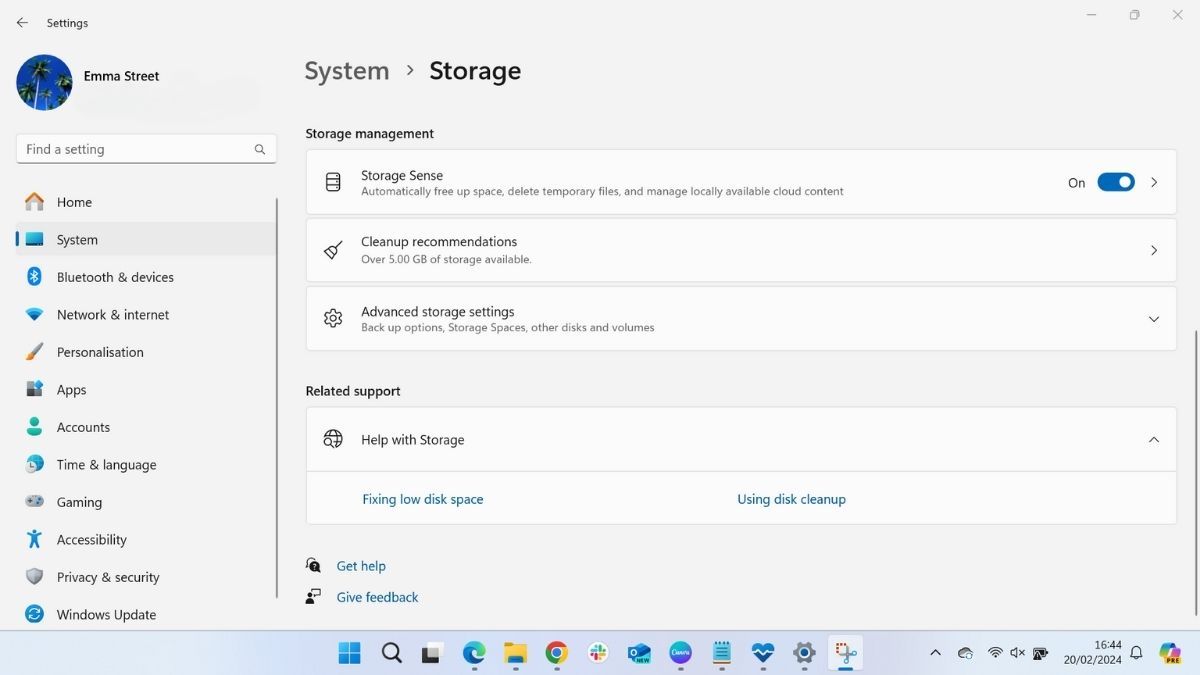Image resolution: width=1200 pixels, height=675 pixels.
Task: Go back using the top-left arrow
Action: 22,22
